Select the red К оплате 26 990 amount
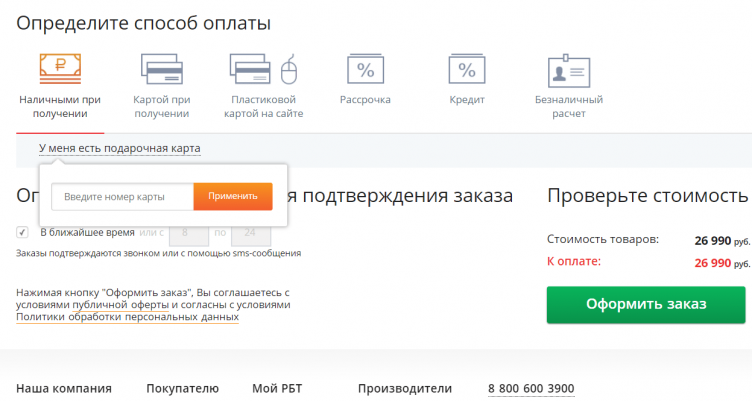The height and width of the screenshot is (401, 752). tap(722, 263)
